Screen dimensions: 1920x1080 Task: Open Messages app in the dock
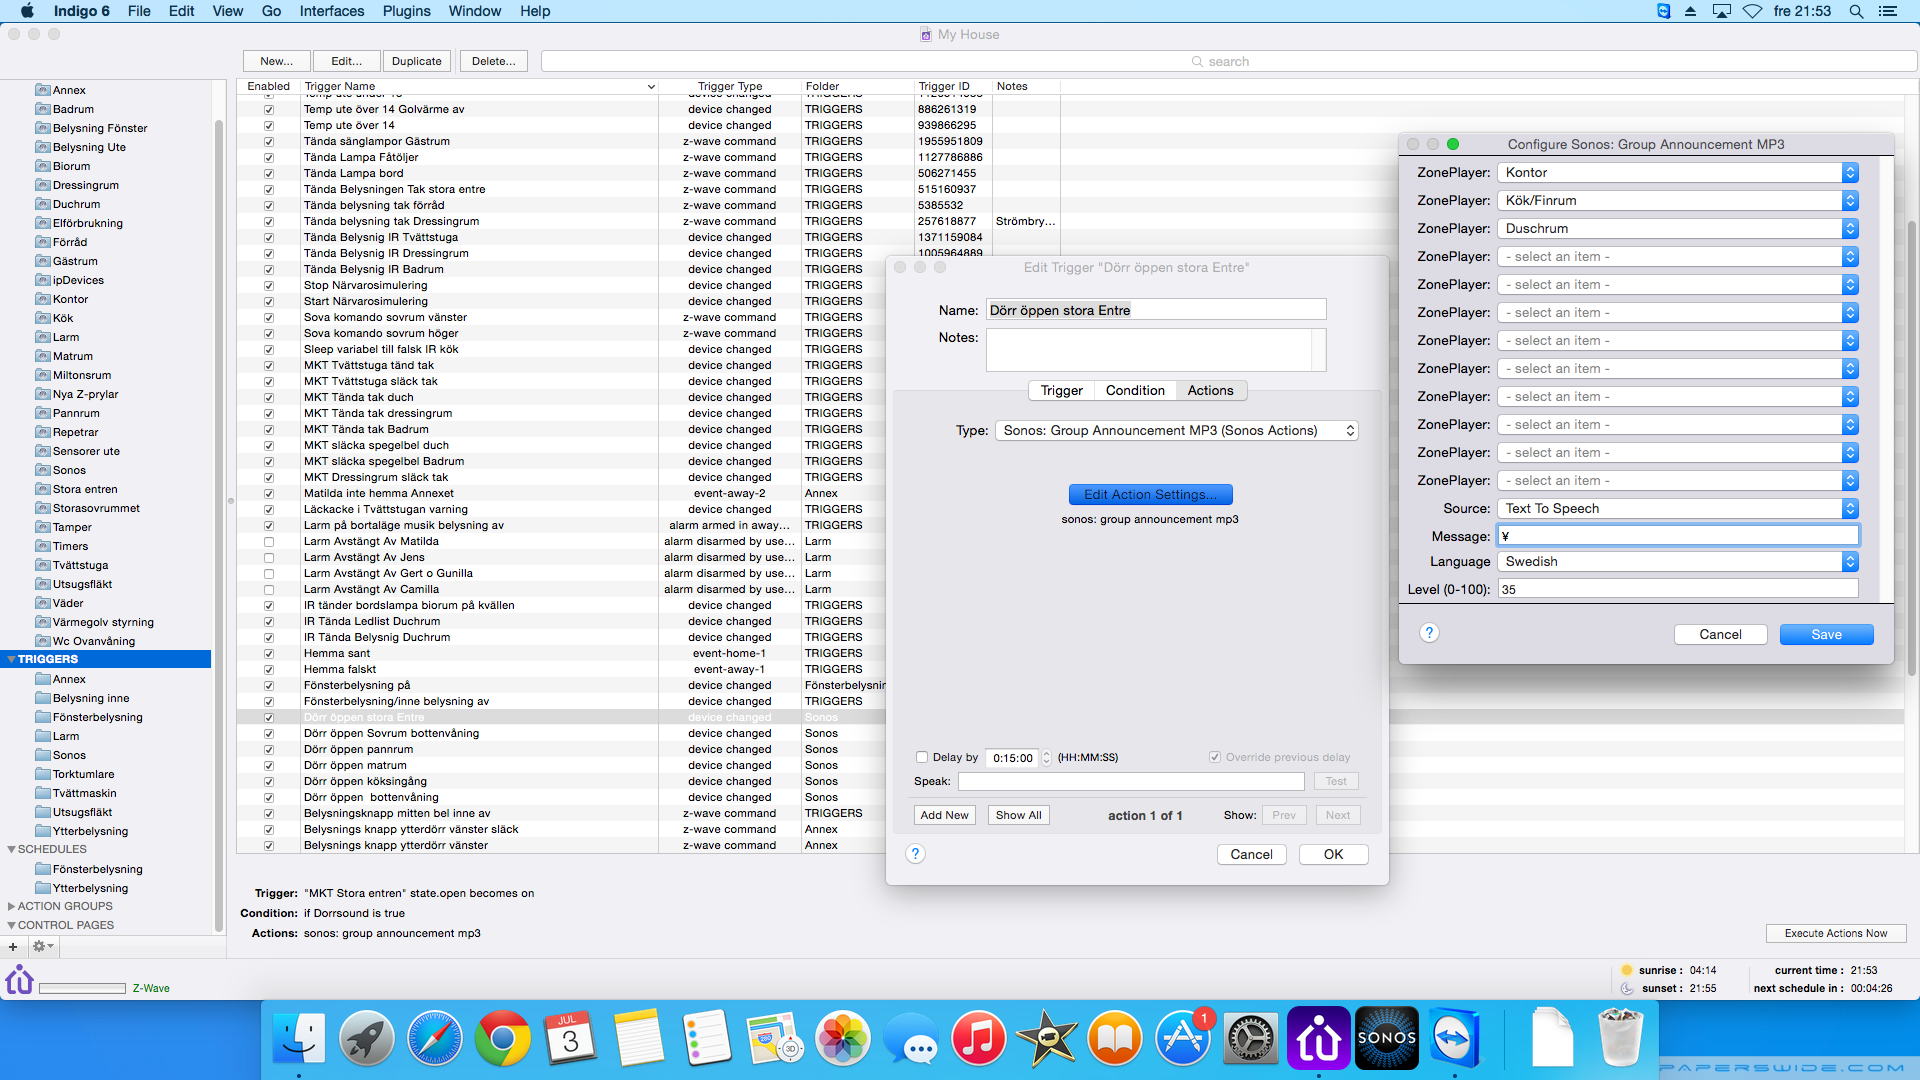(x=911, y=1038)
